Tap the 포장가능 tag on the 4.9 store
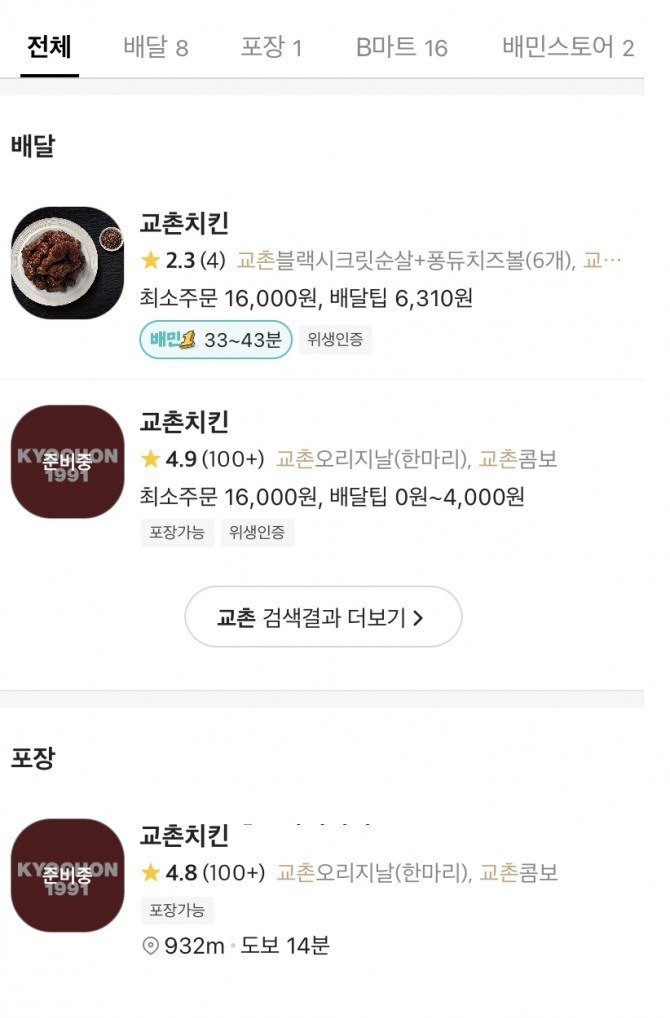670x1018 pixels. pos(176,532)
